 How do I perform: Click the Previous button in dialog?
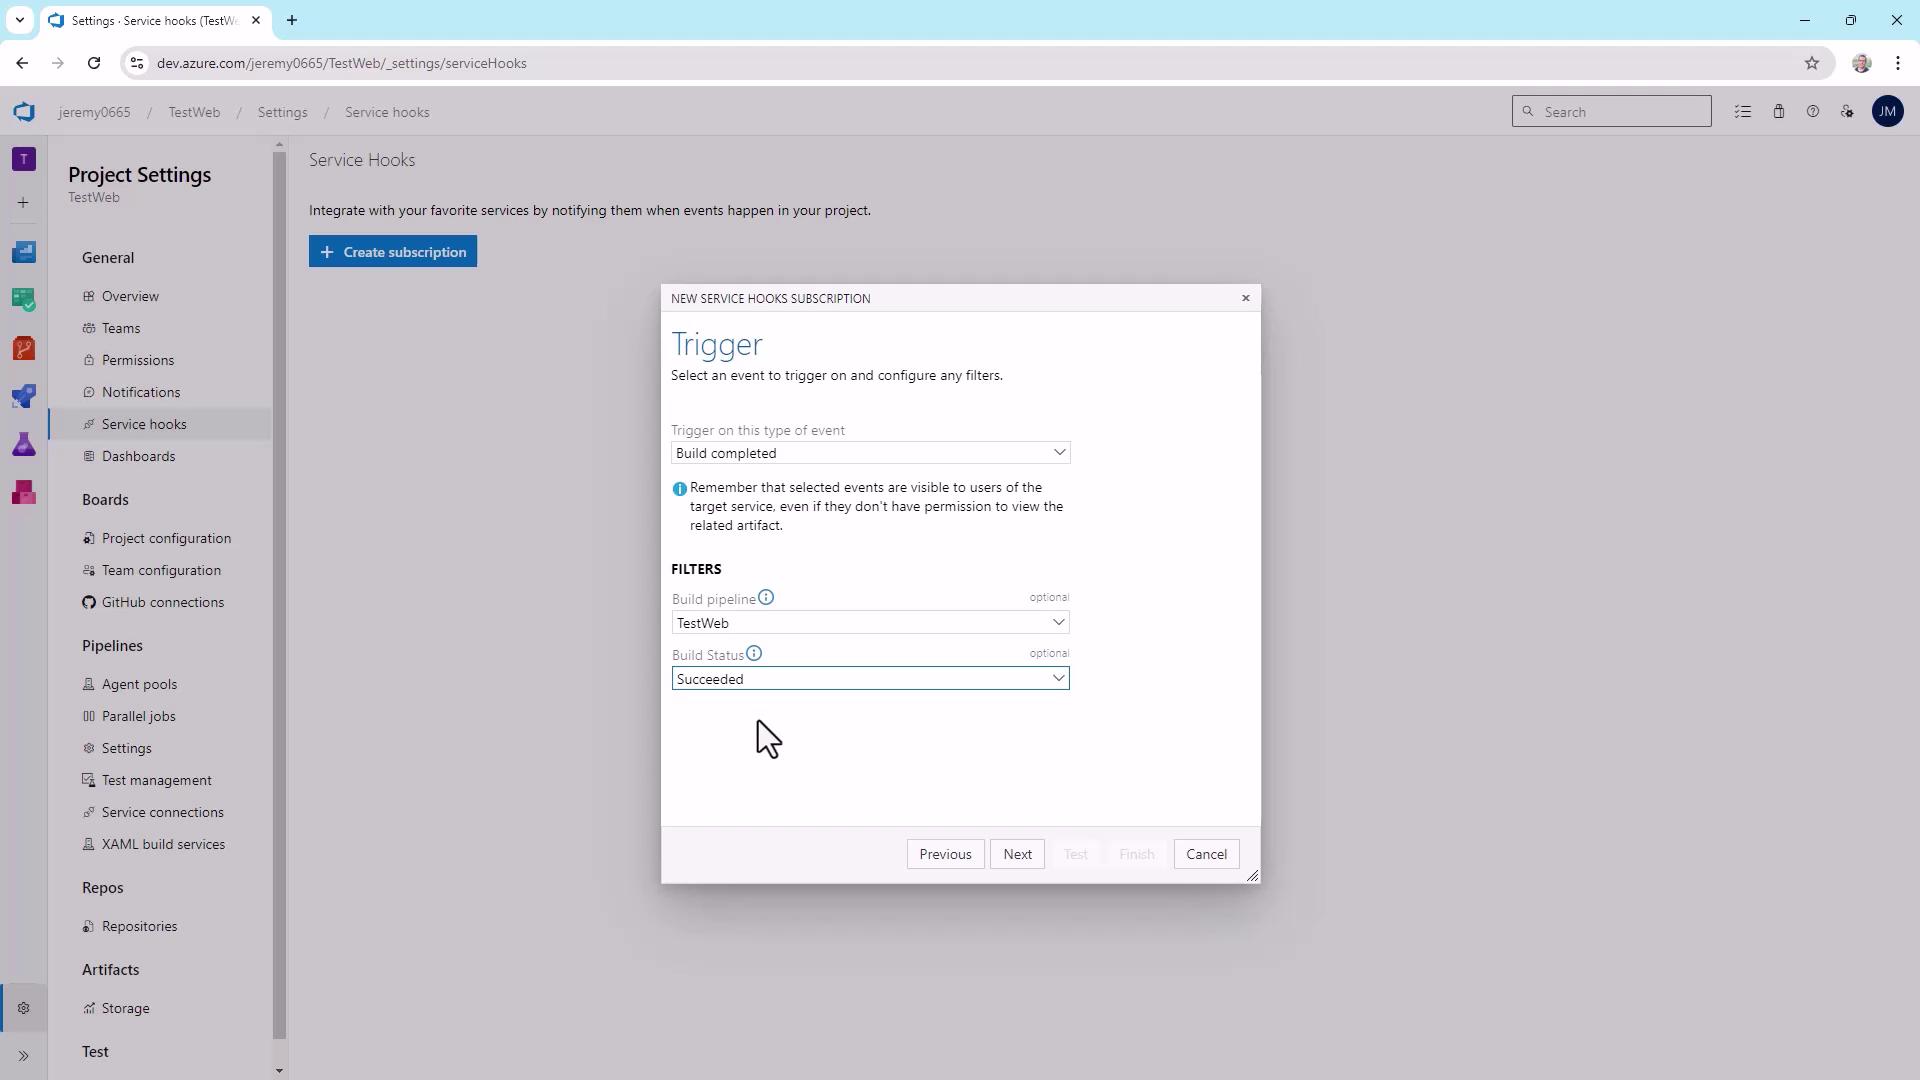945,854
